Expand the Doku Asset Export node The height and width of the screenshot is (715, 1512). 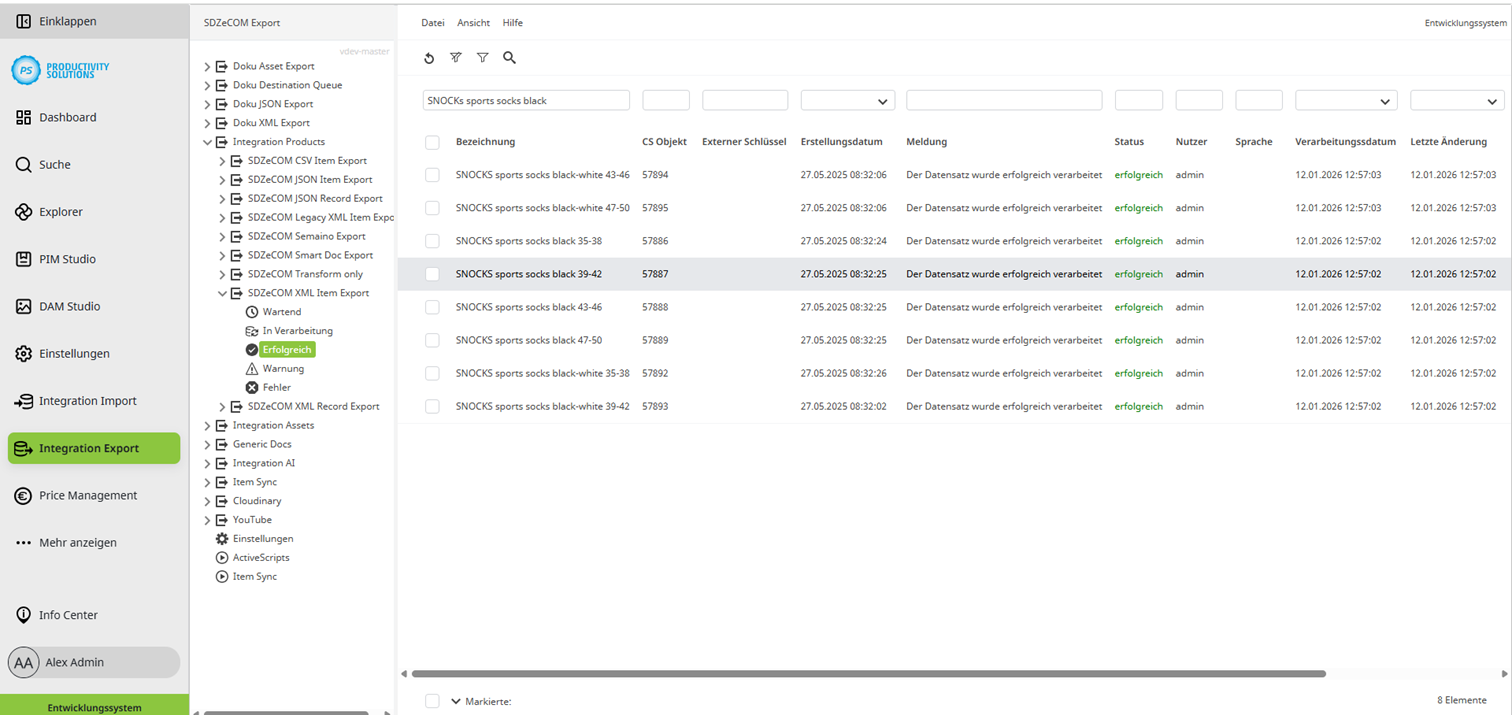click(208, 67)
